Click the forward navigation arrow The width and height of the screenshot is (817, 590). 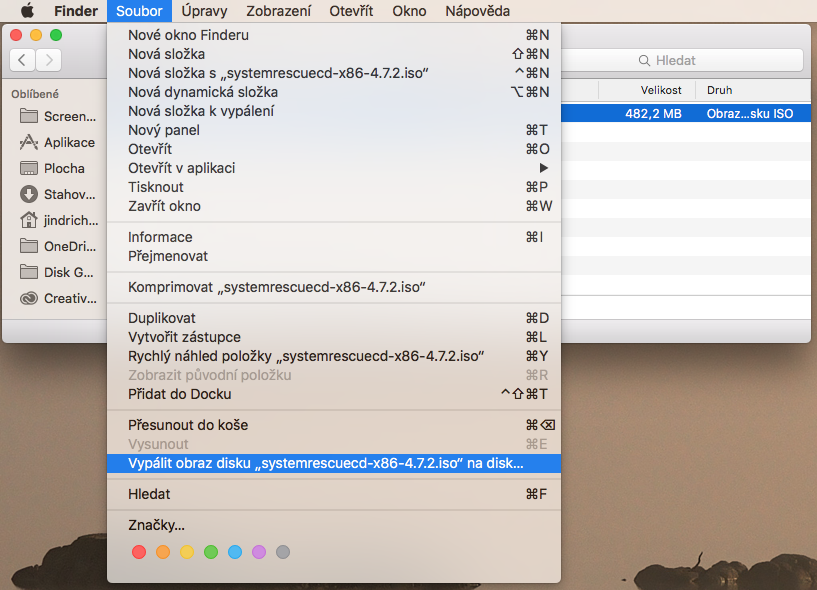[x=48, y=60]
